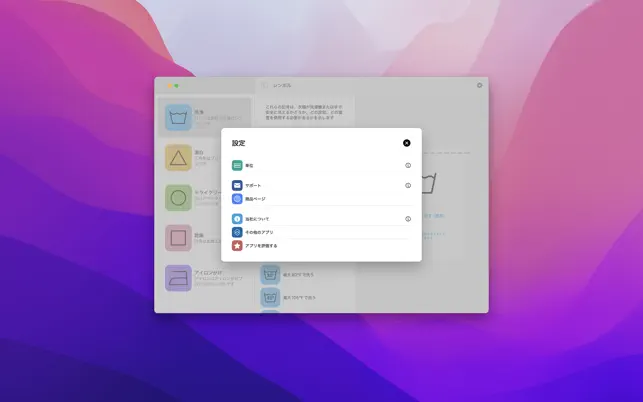643x402 pixels.
Task: Select the dry-clean circle category in sidebar
Action: tap(178, 198)
